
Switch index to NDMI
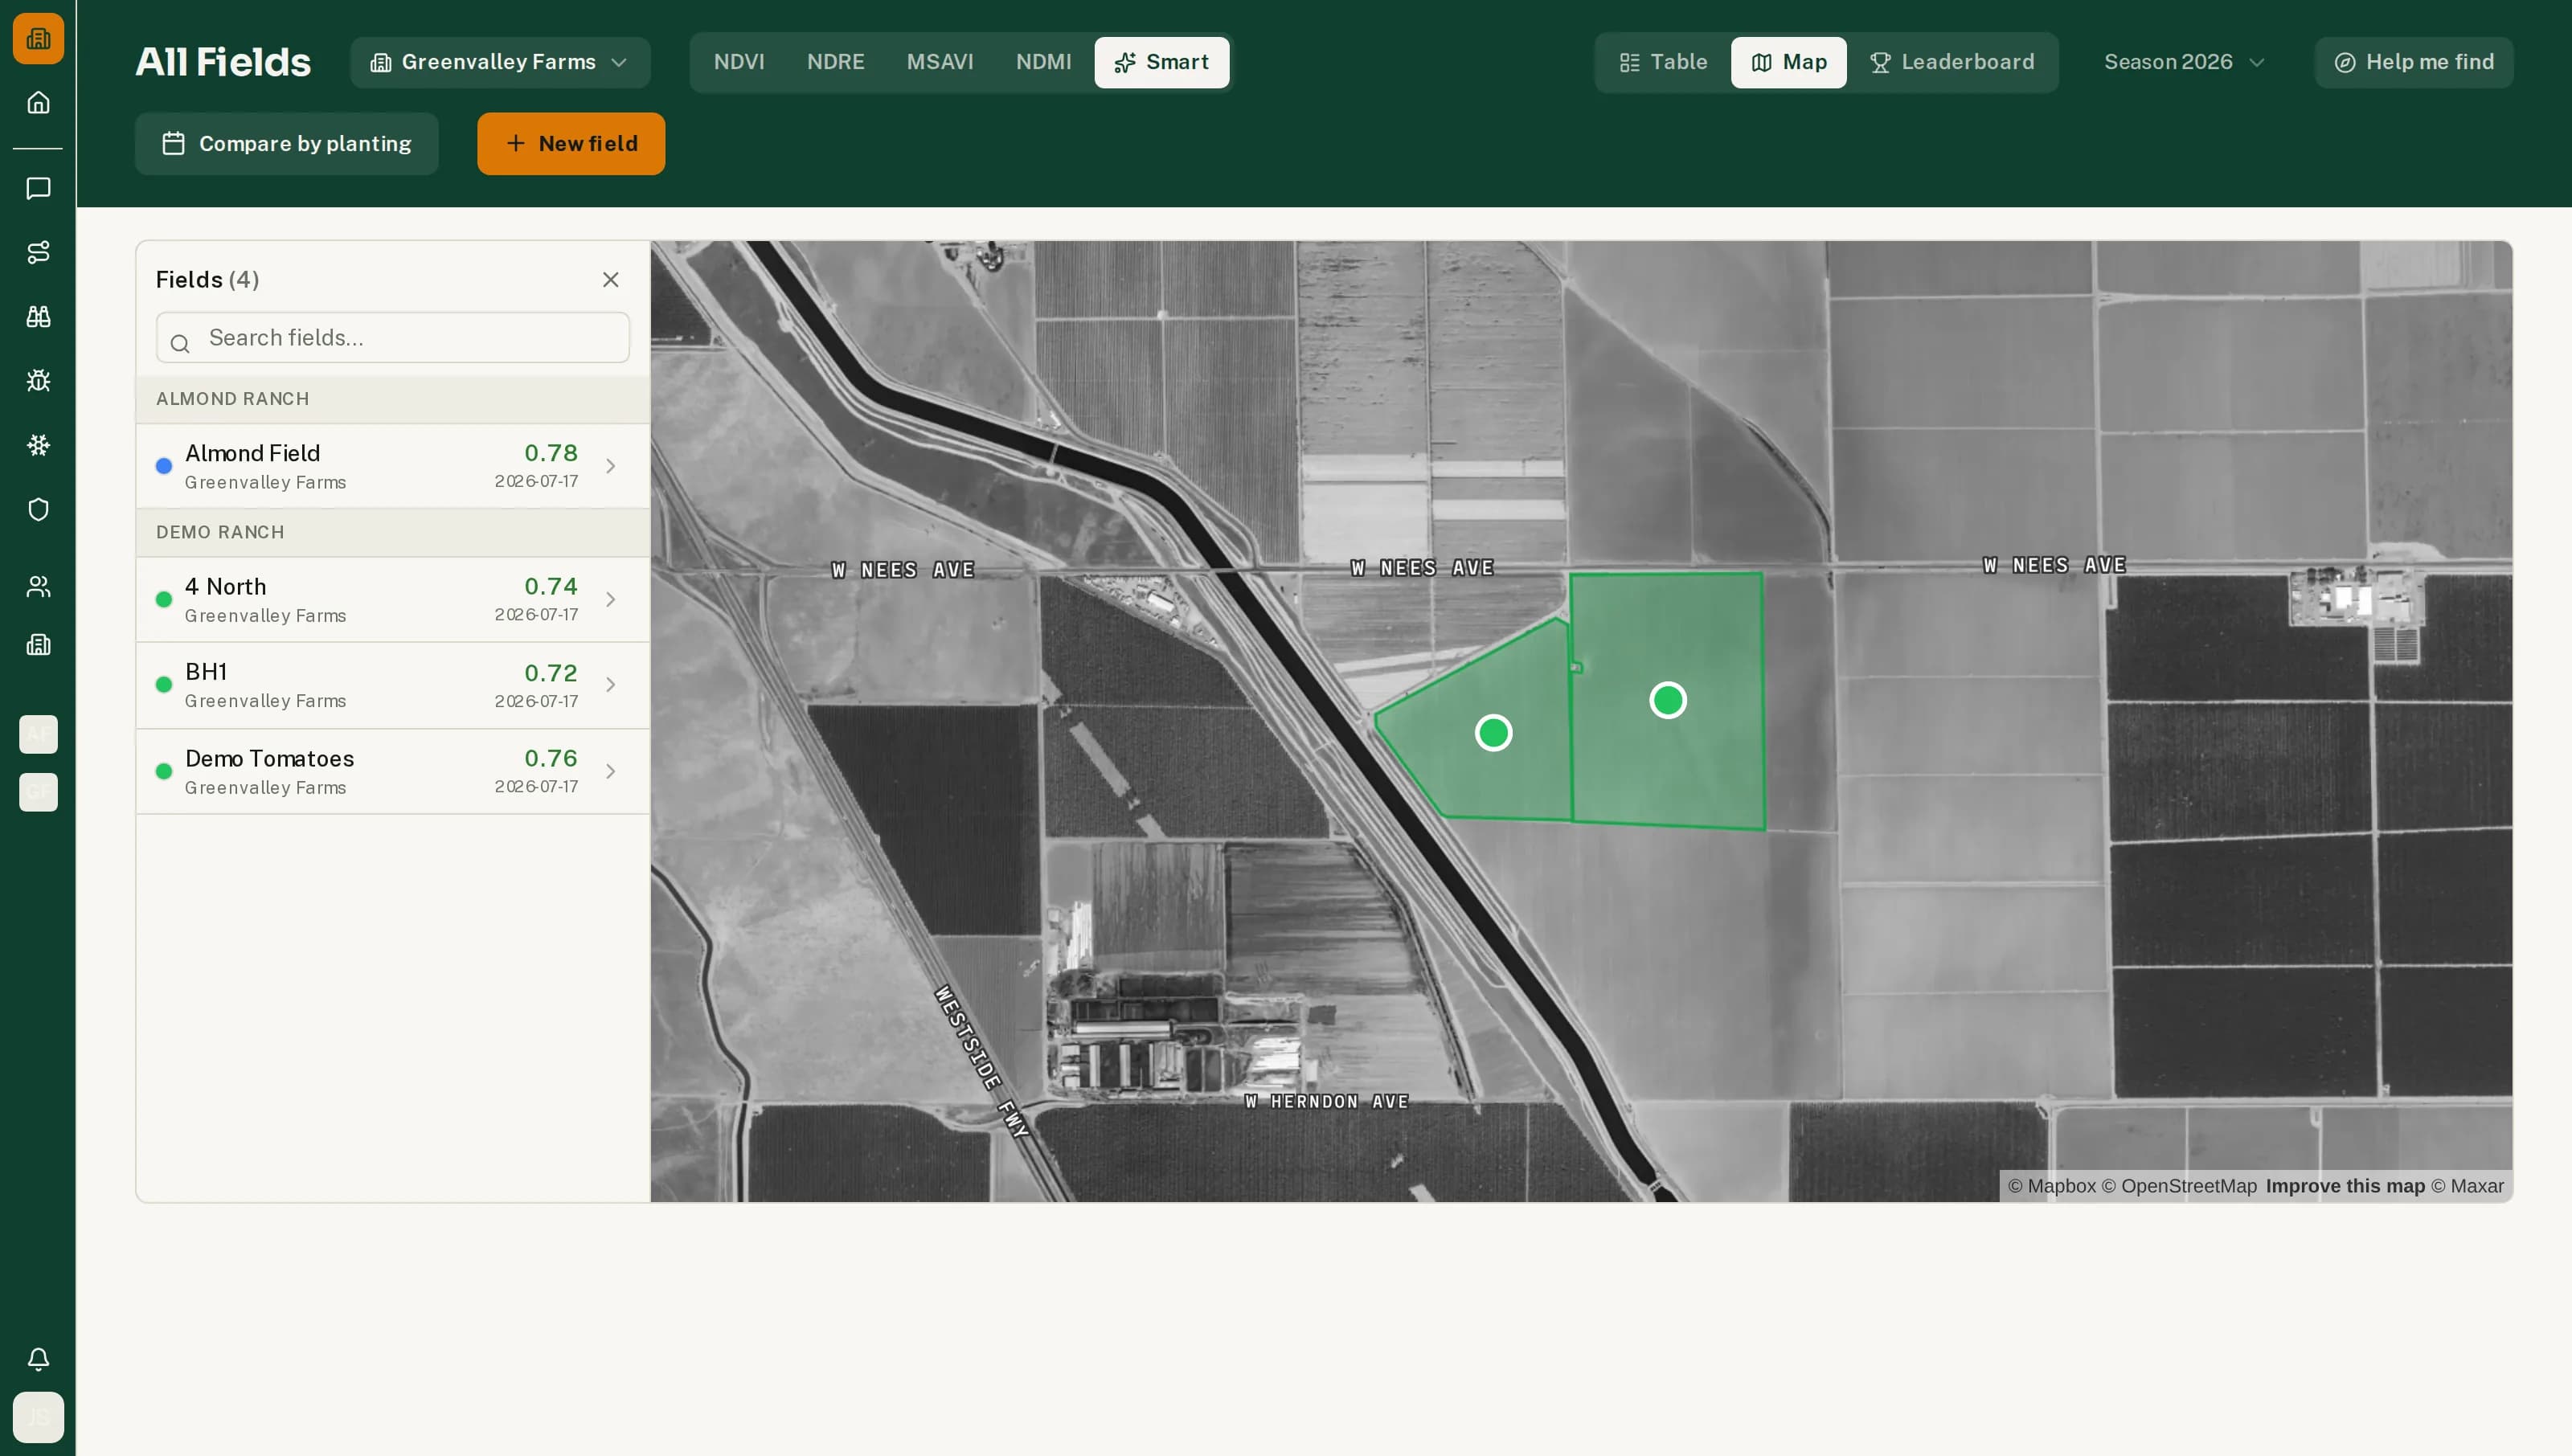tap(1043, 62)
